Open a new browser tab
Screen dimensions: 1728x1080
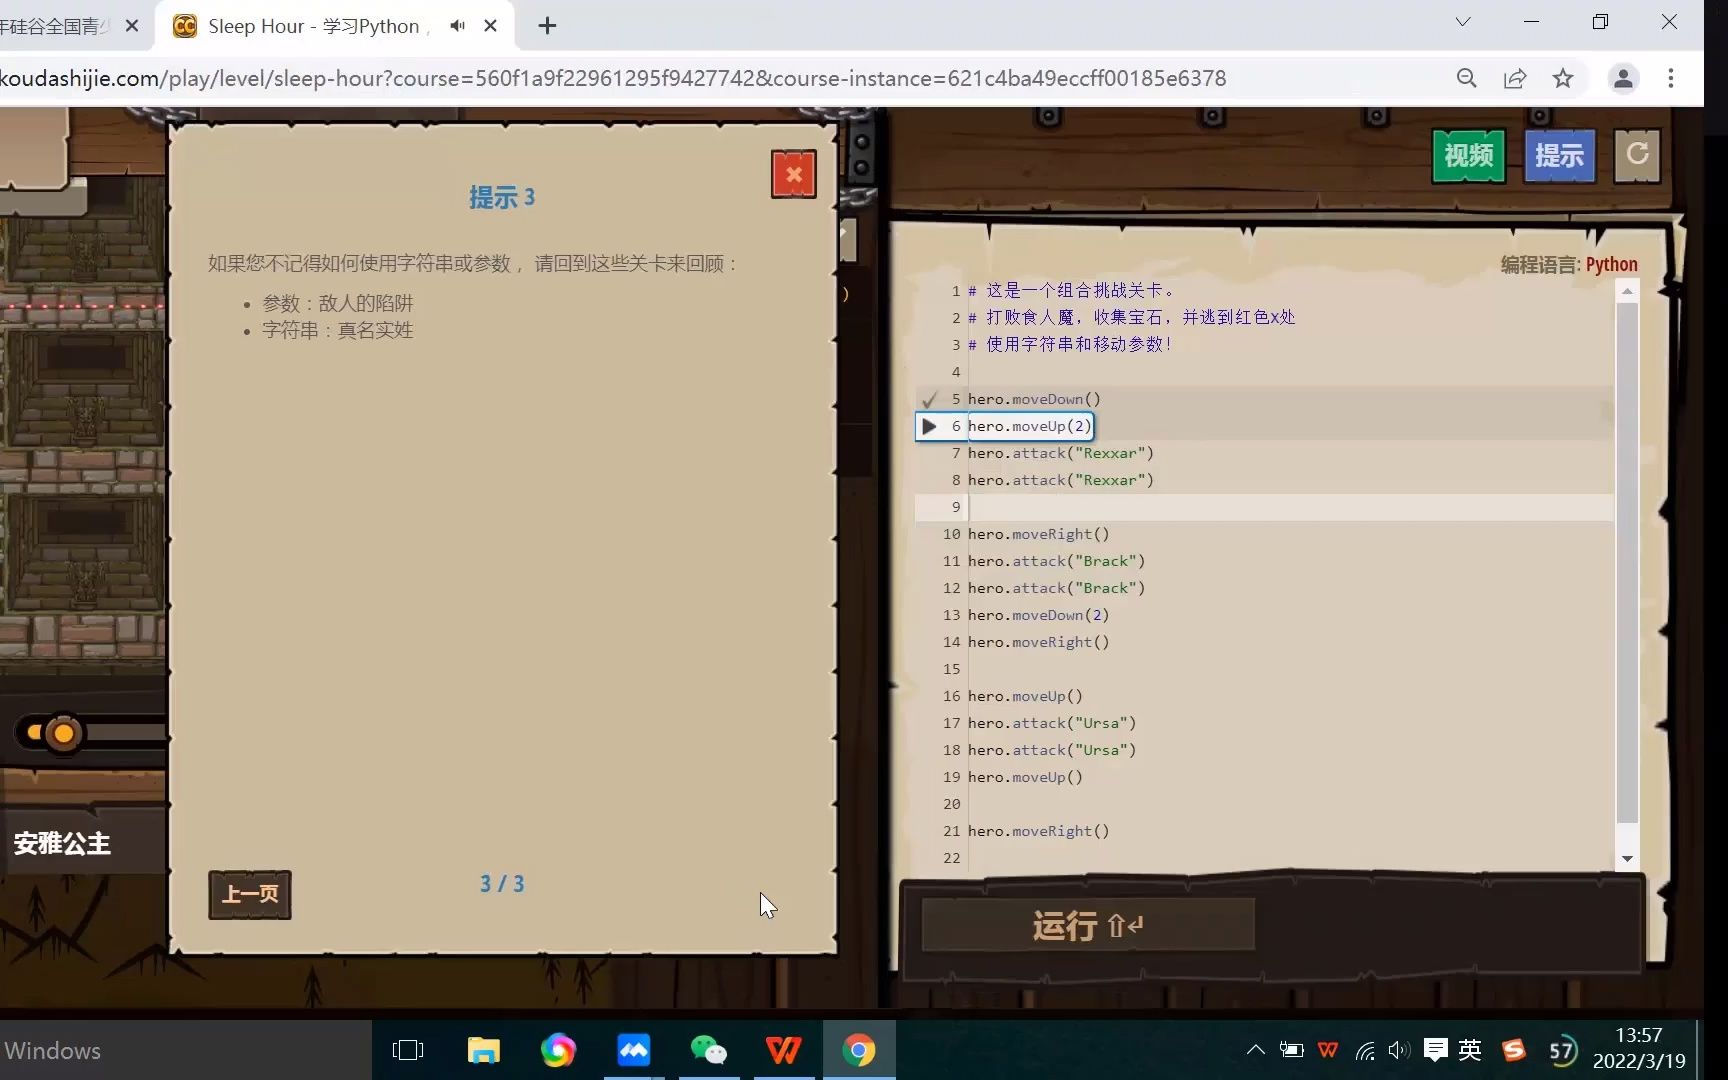coord(546,26)
